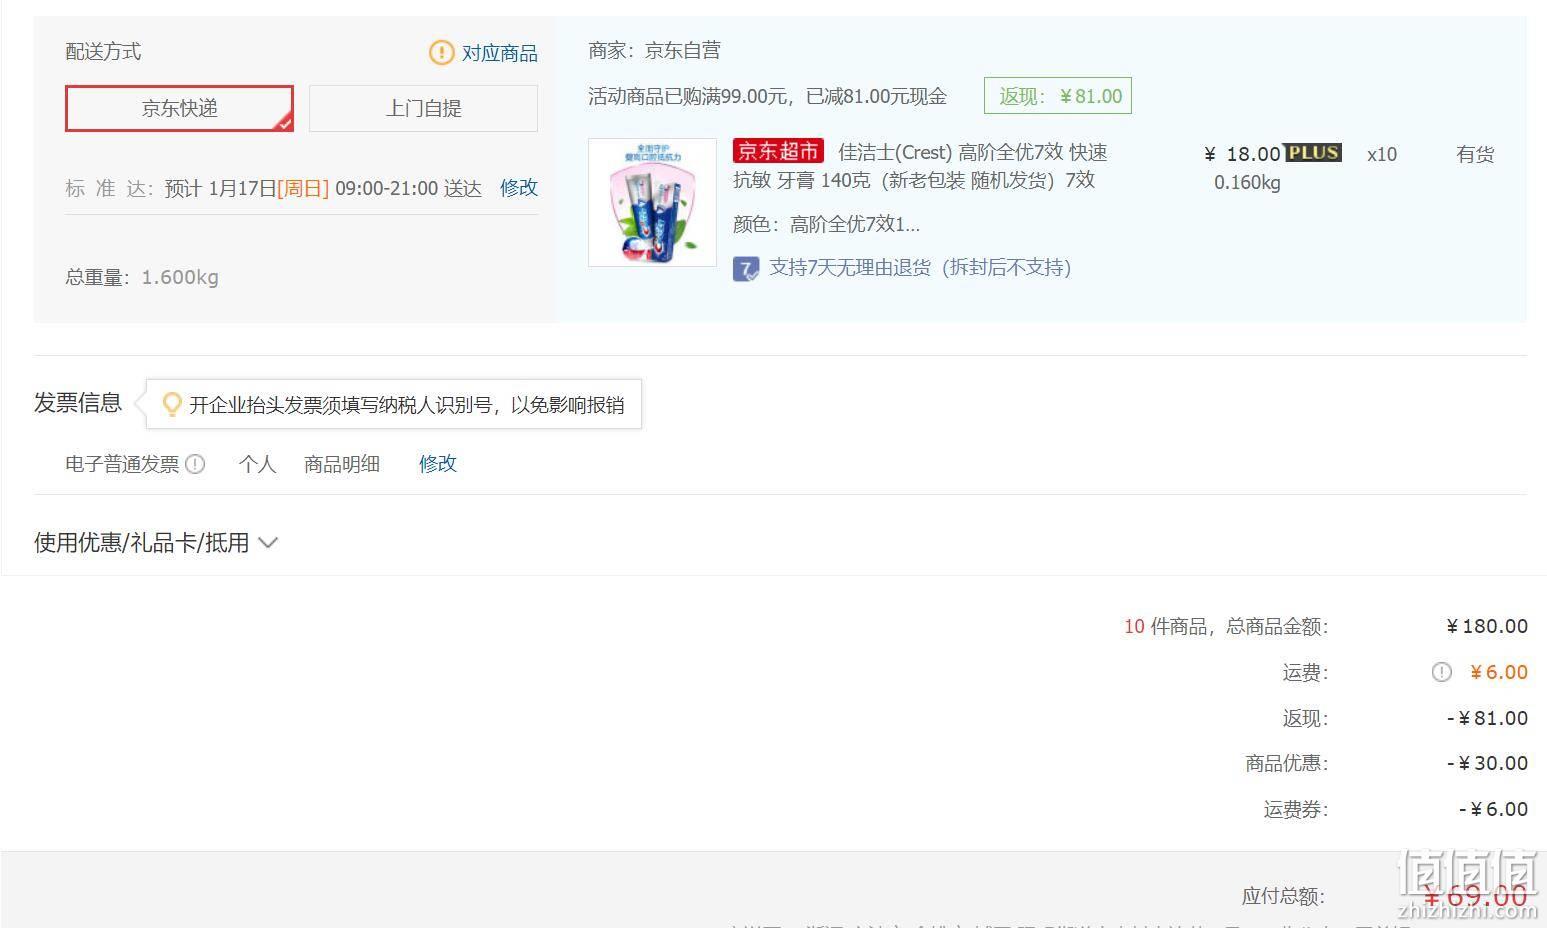Click the 7-day return icon
The image size is (1547, 928).
coord(746,269)
